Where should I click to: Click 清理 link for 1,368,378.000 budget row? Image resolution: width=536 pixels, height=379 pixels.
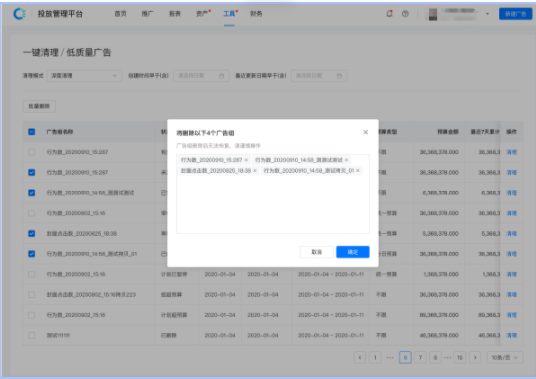pyautogui.click(x=511, y=274)
